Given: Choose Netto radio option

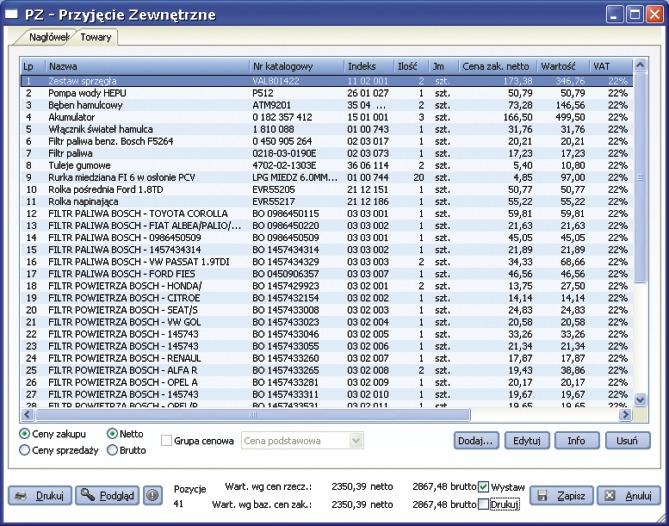Looking at the screenshot, I should [x=125, y=434].
